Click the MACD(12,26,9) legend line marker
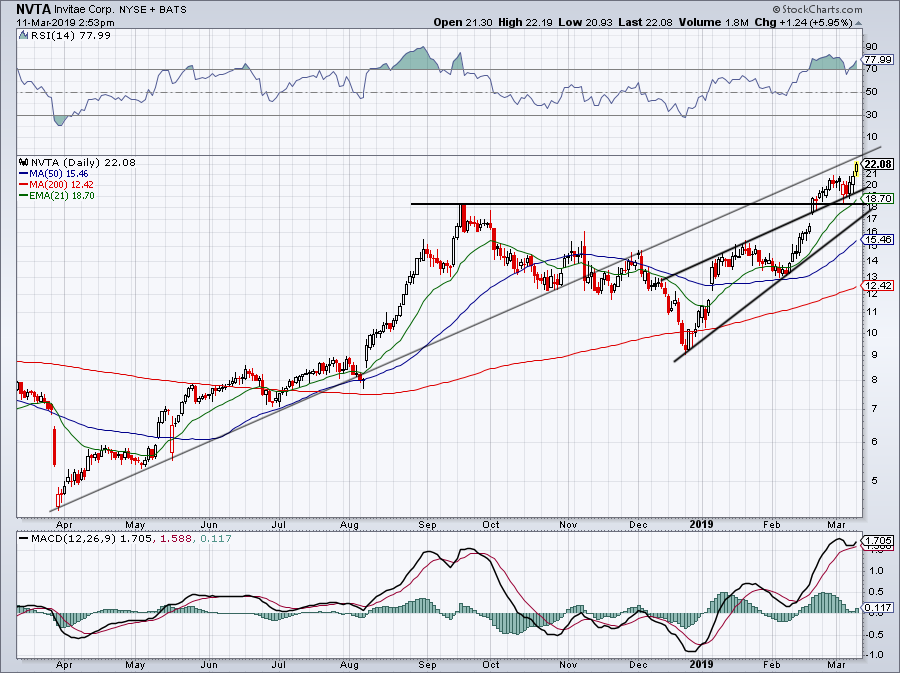 point(24,539)
